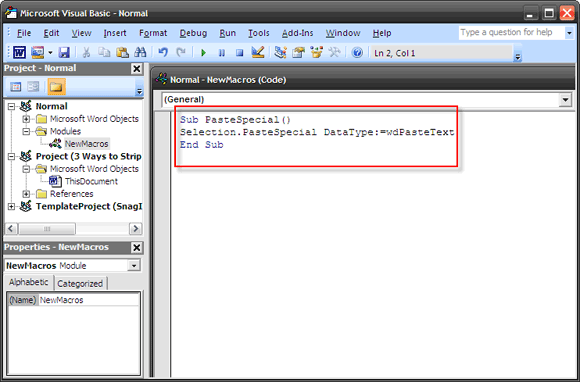Click the Copy icon in toolbar

104,53
